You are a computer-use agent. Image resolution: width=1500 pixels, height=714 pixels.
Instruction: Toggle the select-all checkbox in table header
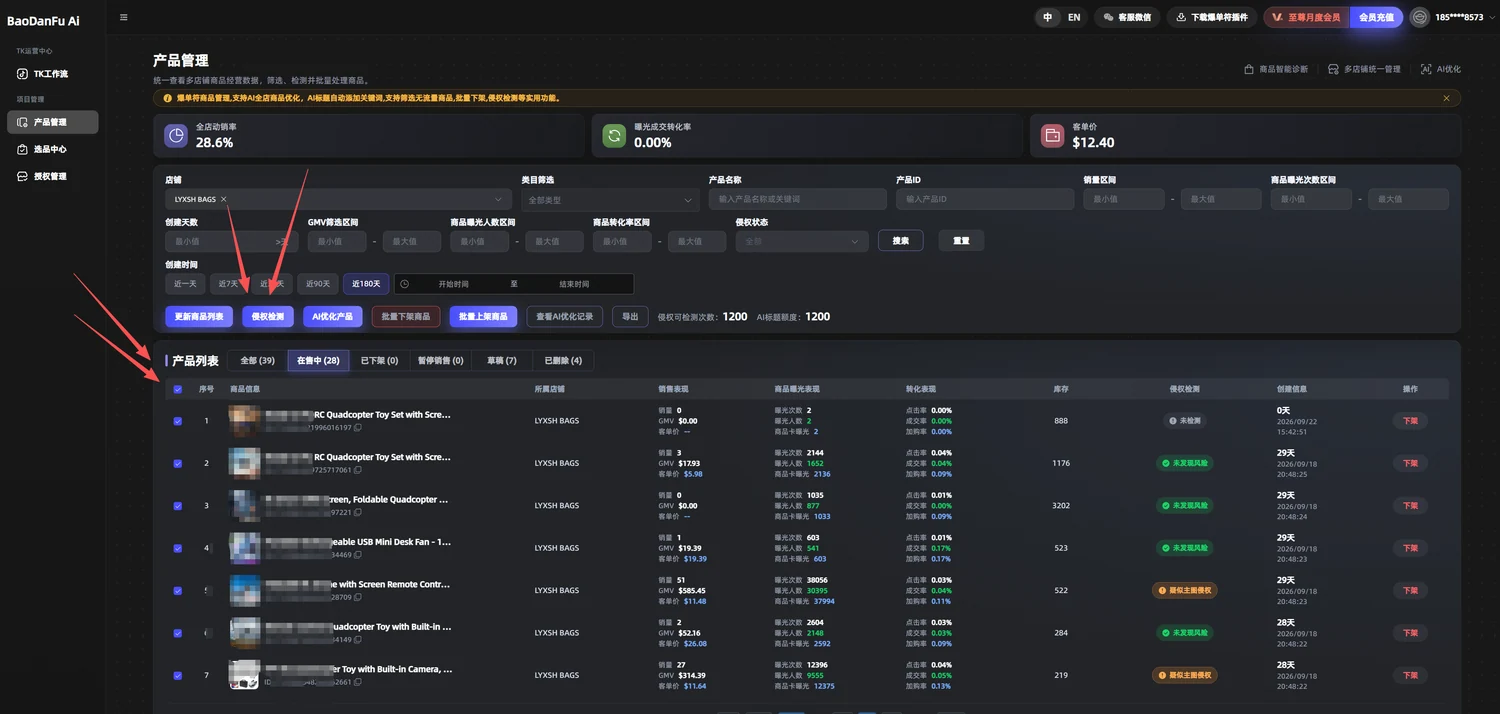(178, 389)
